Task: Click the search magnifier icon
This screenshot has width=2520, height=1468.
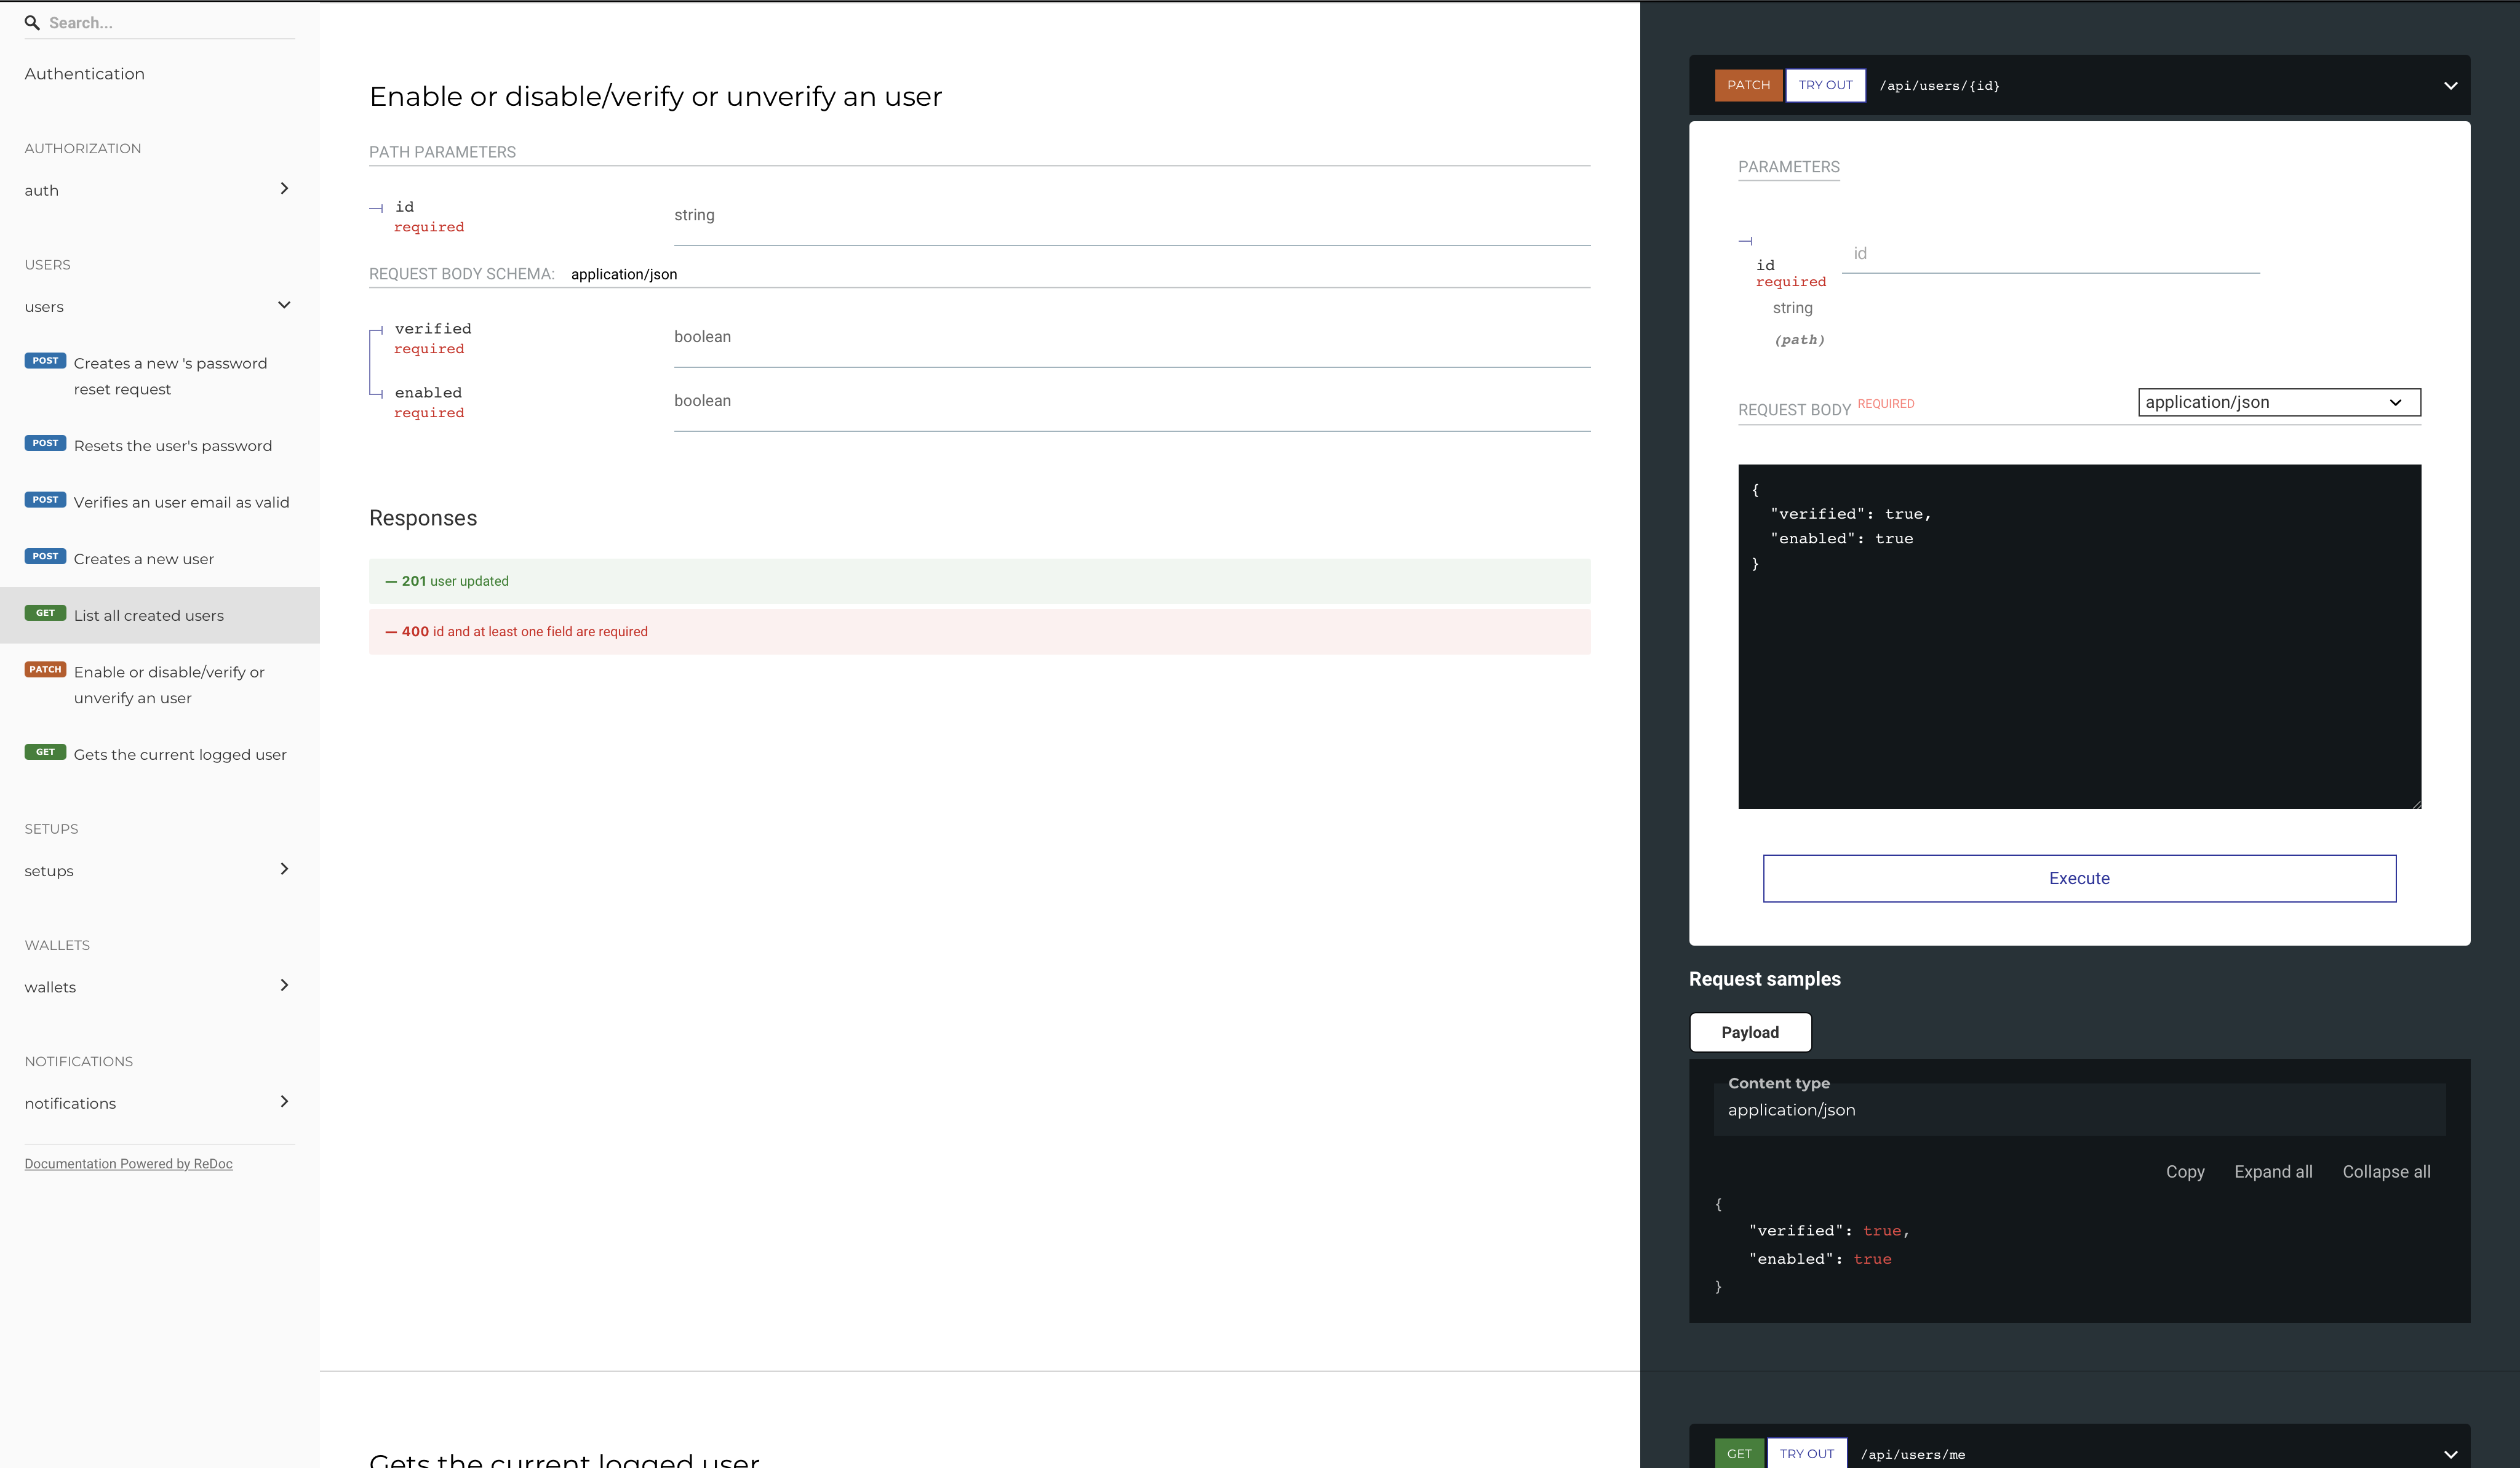Action: coord(32,23)
